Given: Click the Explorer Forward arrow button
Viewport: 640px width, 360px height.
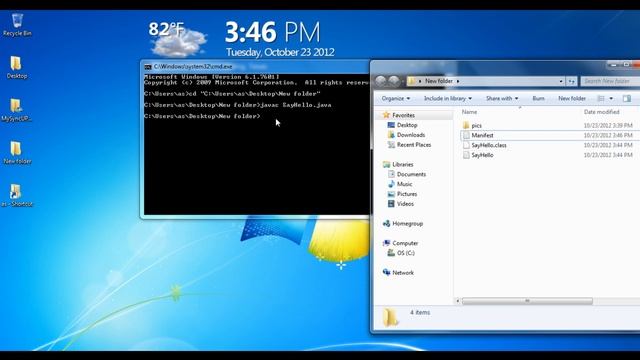Looking at the screenshot, I should pos(394,81).
